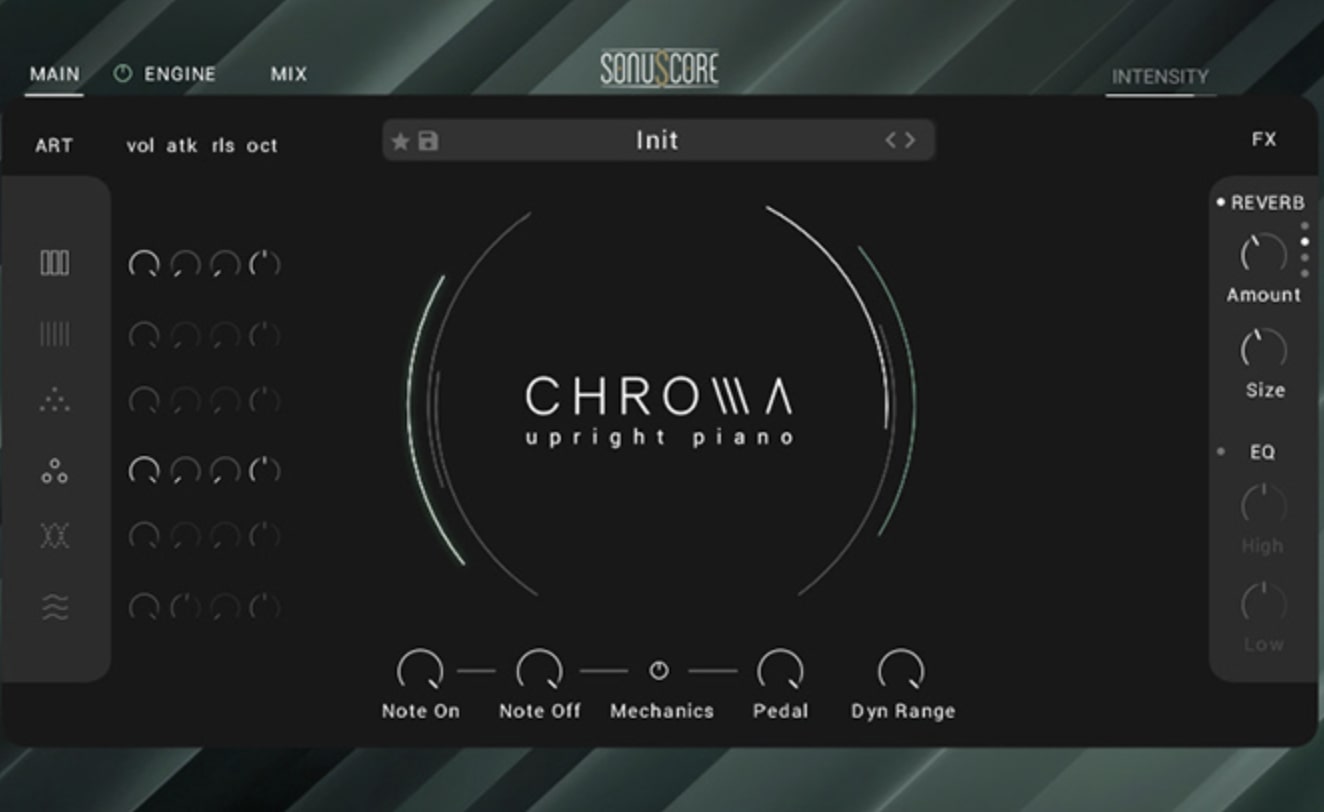Viewport: 1324px width, 812px height.
Task: Click the Sonuscore logo
Action: click(659, 69)
